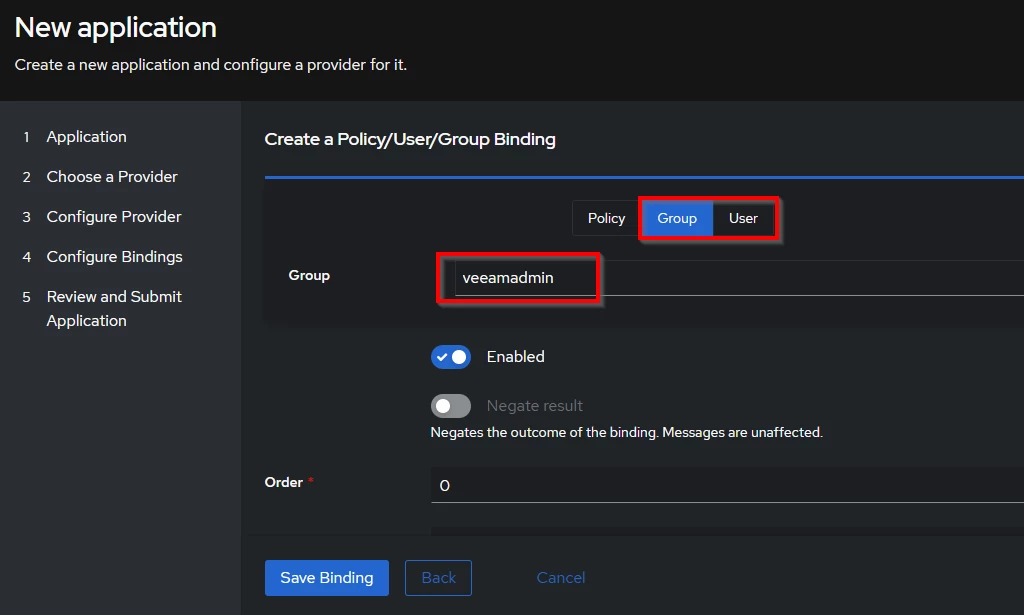This screenshot has width=1024, height=615.
Task: Click the Order input field
Action: (x=727, y=485)
